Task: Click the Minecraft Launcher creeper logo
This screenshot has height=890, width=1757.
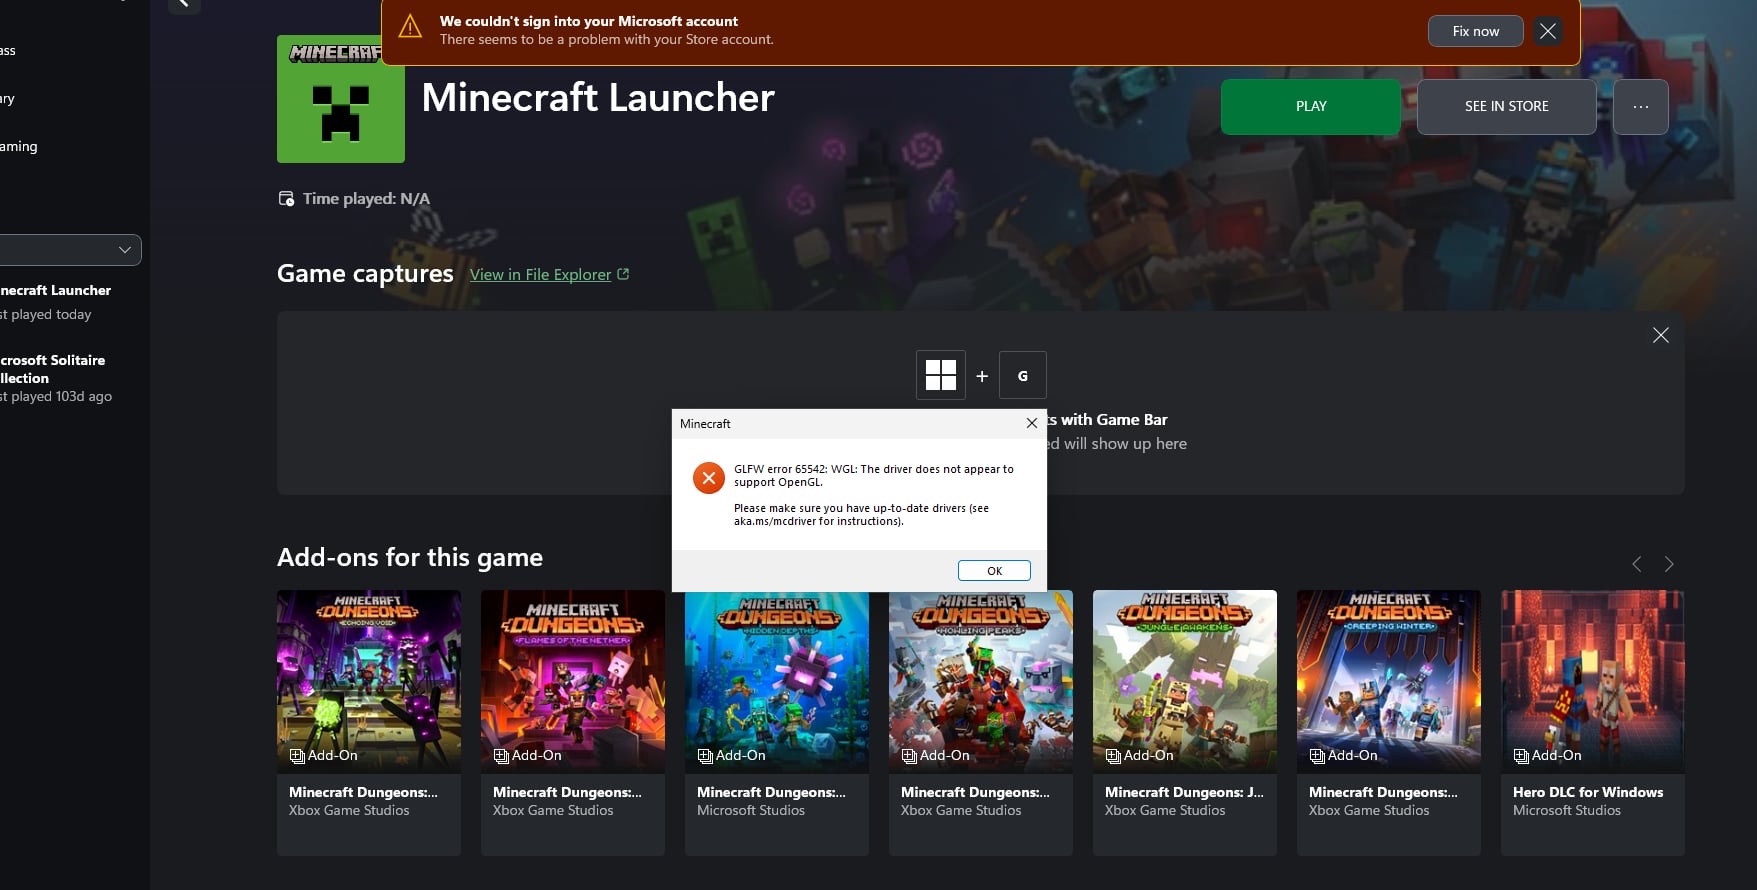Action: (x=341, y=99)
